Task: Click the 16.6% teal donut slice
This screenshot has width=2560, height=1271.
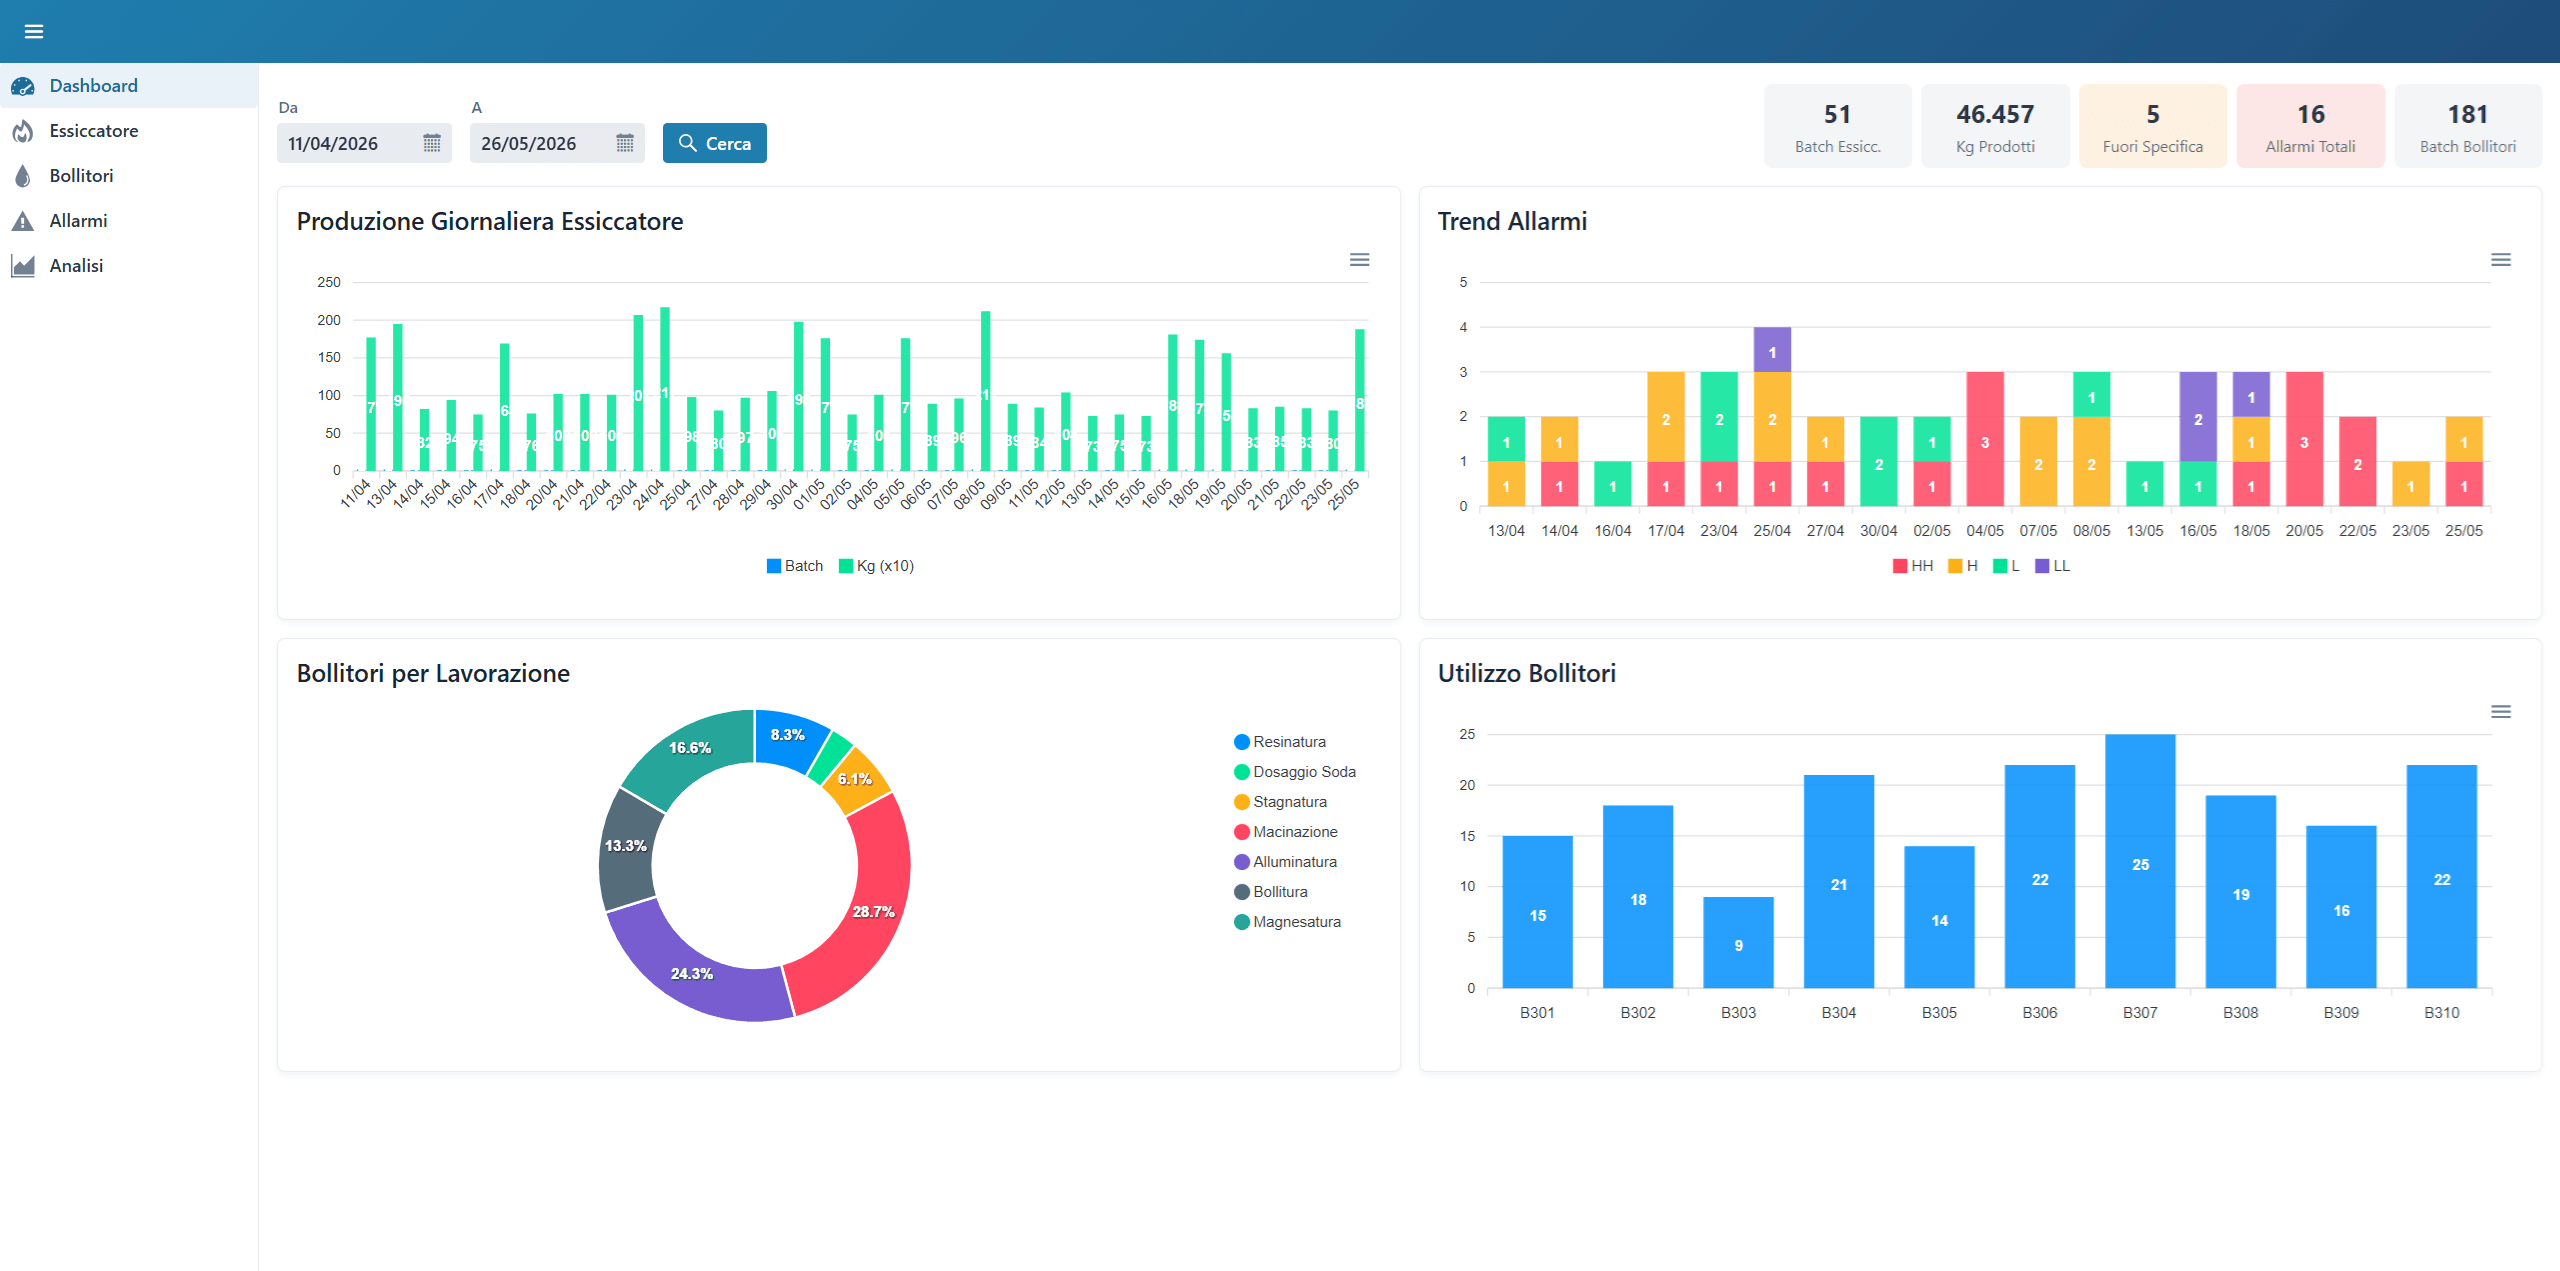Action: pos(690,748)
